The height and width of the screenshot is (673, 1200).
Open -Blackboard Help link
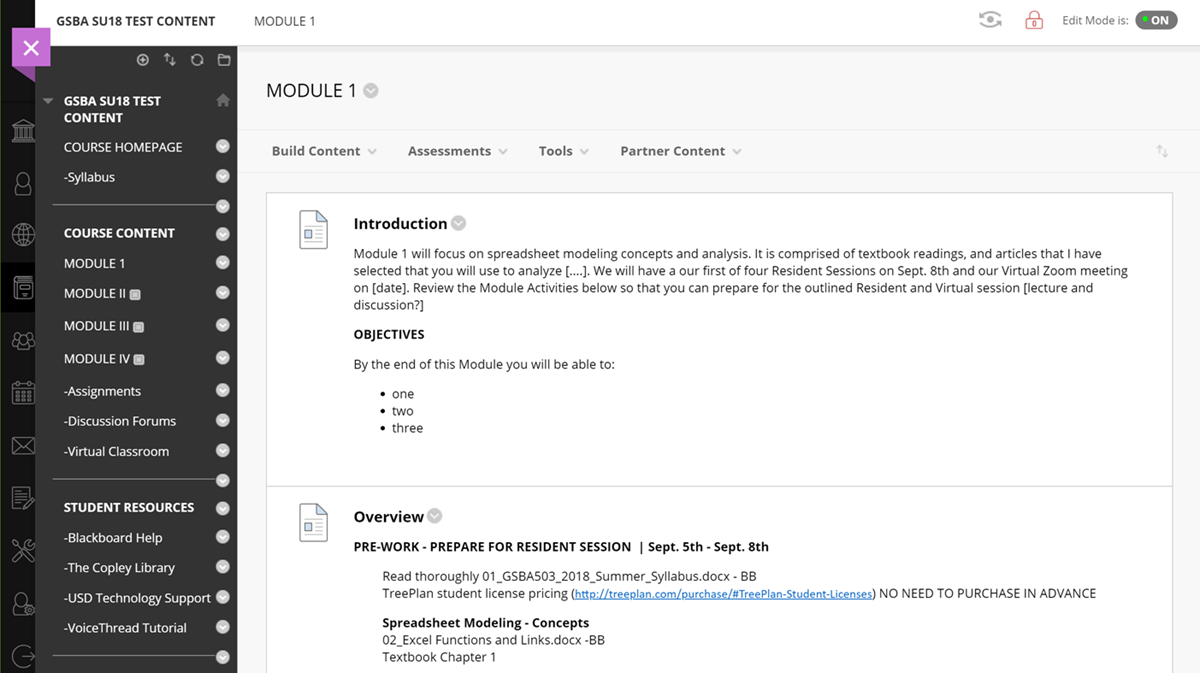click(113, 538)
